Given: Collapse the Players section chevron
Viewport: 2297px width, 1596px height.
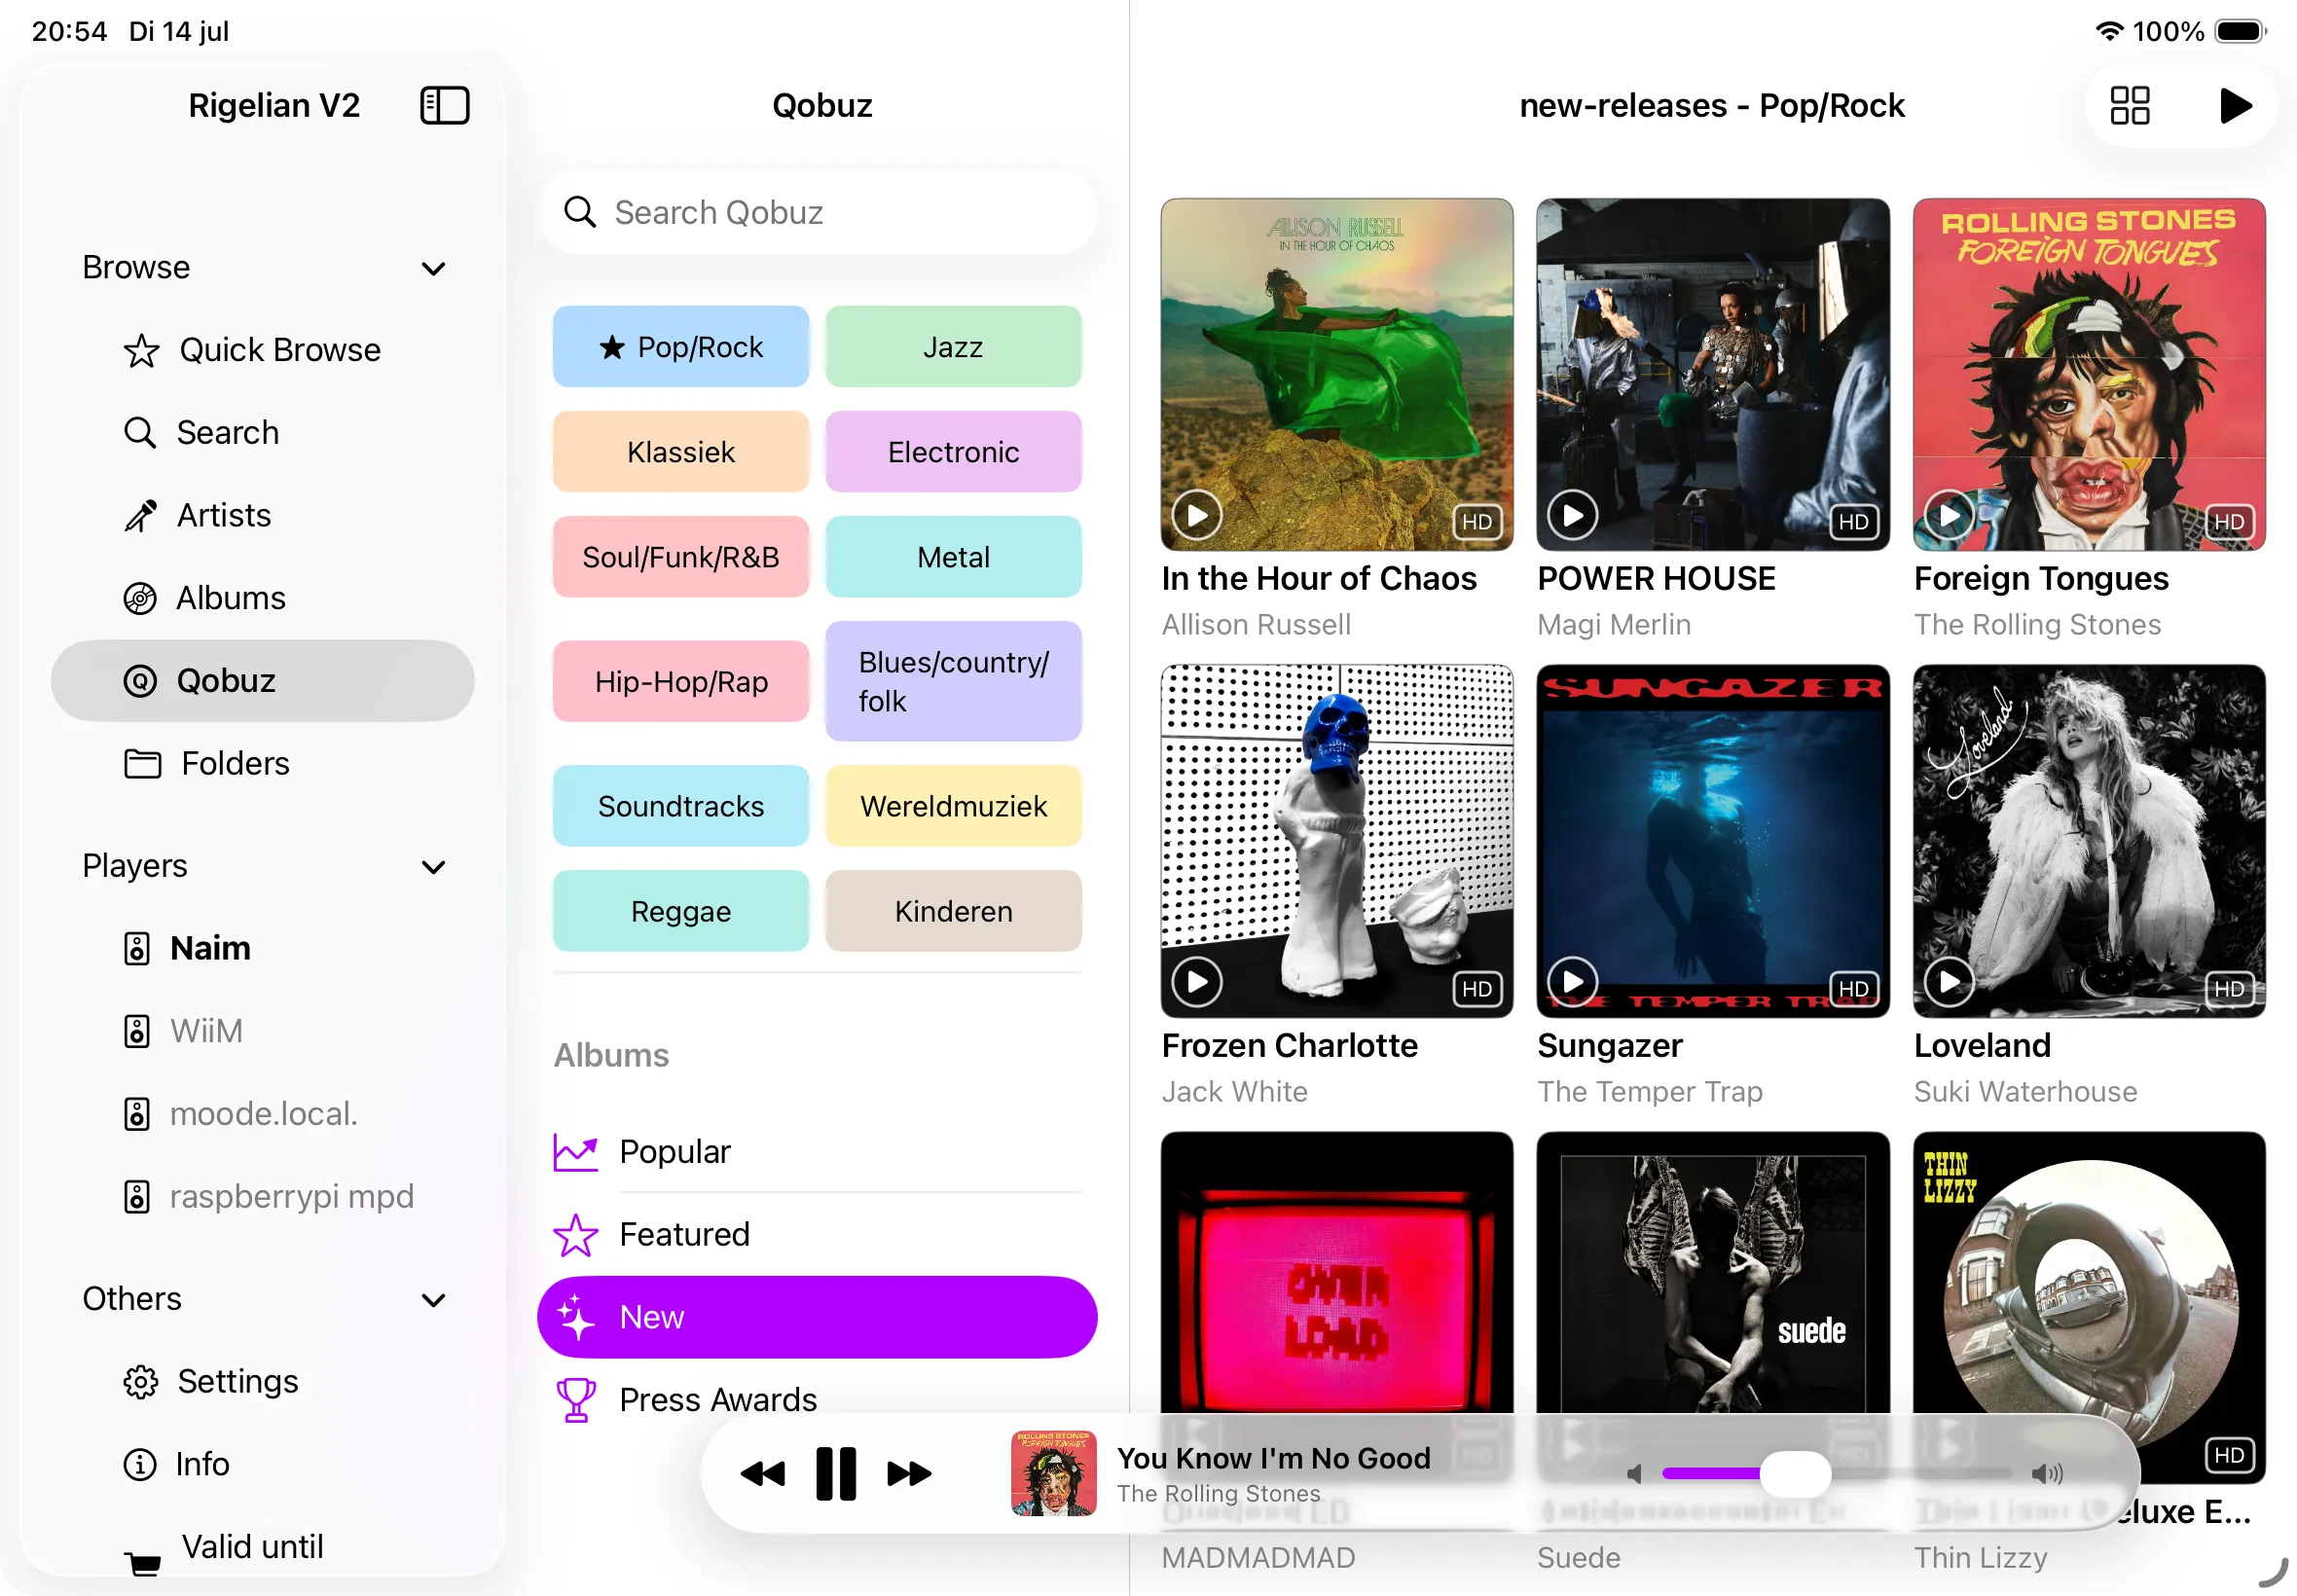Looking at the screenshot, I should [x=433, y=867].
